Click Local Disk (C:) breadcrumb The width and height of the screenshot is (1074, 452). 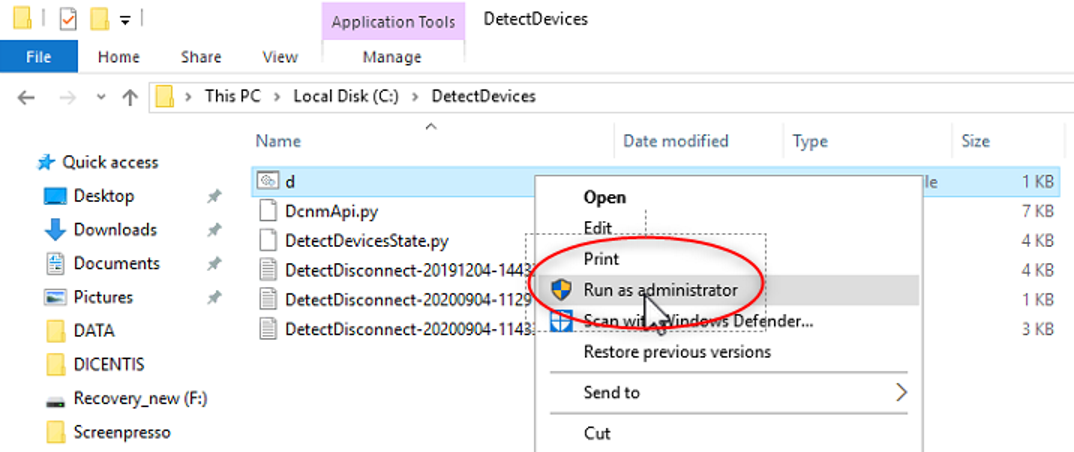point(346,97)
